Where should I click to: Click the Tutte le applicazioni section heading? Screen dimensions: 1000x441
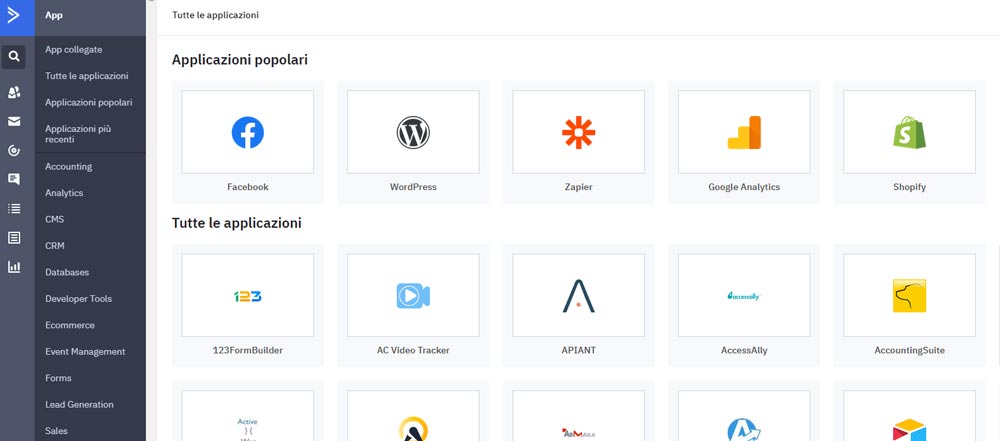[x=237, y=223]
